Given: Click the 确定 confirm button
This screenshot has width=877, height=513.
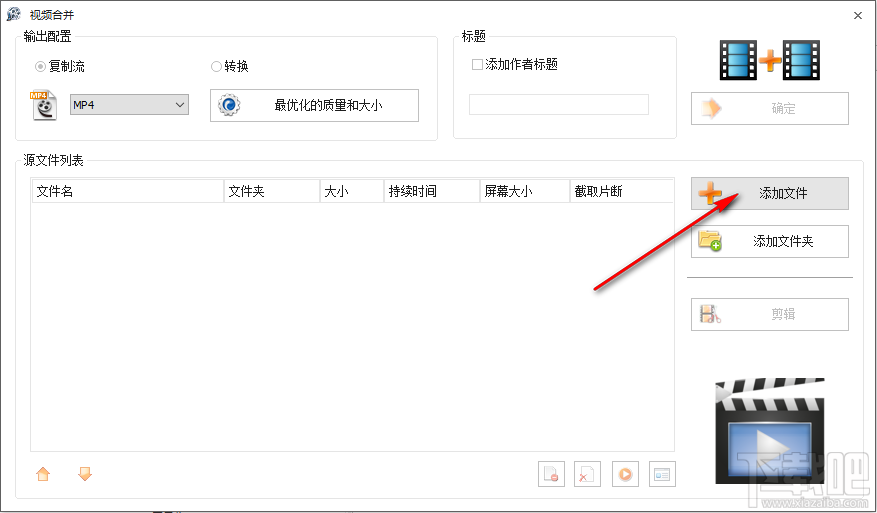Looking at the screenshot, I should click(x=770, y=109).
